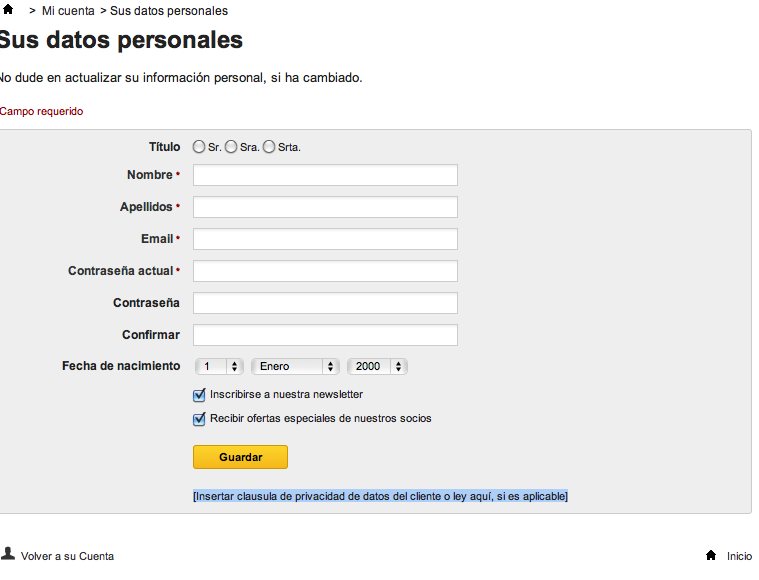Click the user icon beside Volver a su Cuenta

pos(8,553)
